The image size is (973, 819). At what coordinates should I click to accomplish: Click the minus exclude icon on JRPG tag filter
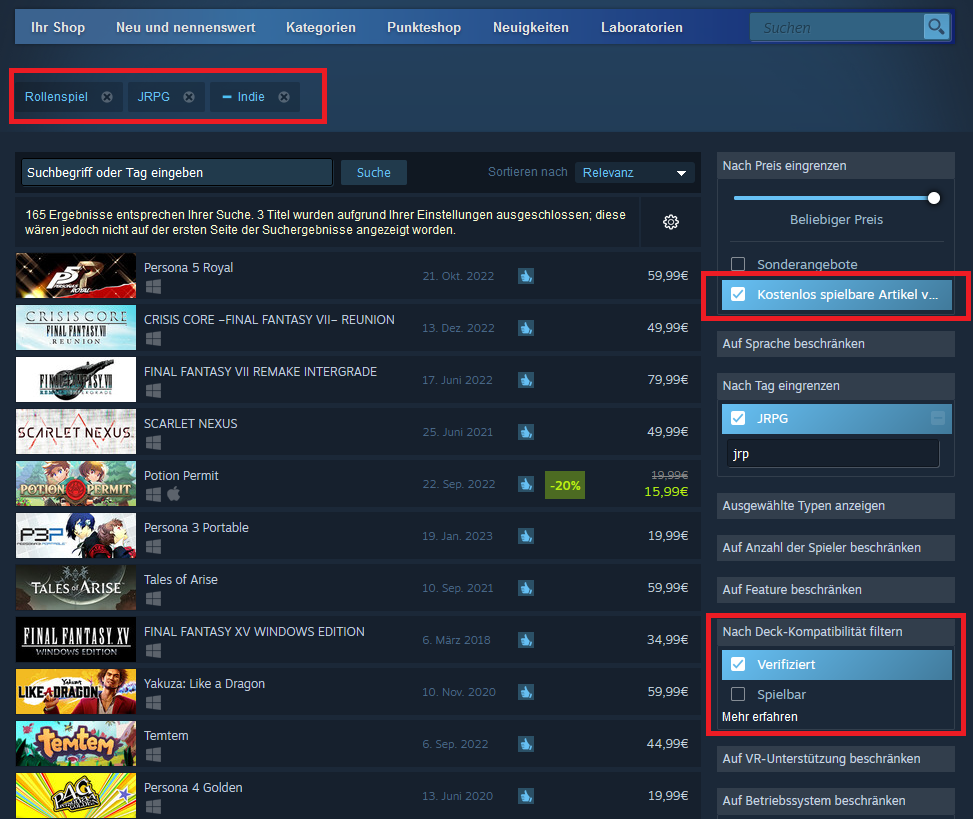click(938, 418)
